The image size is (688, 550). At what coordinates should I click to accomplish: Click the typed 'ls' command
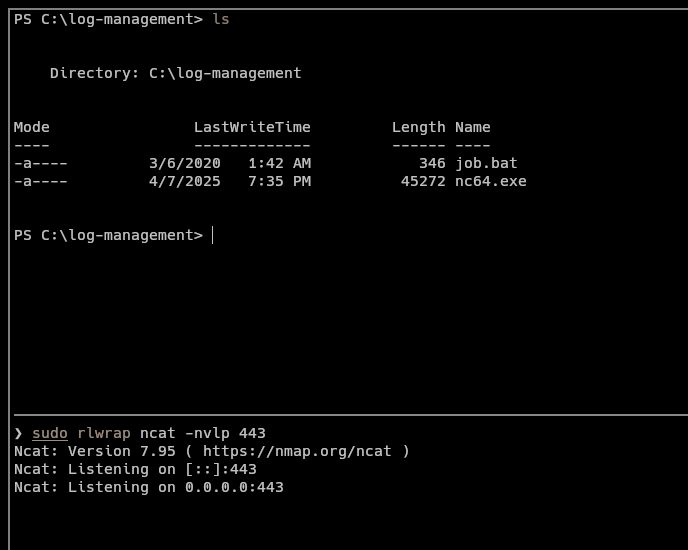(221, 19)
